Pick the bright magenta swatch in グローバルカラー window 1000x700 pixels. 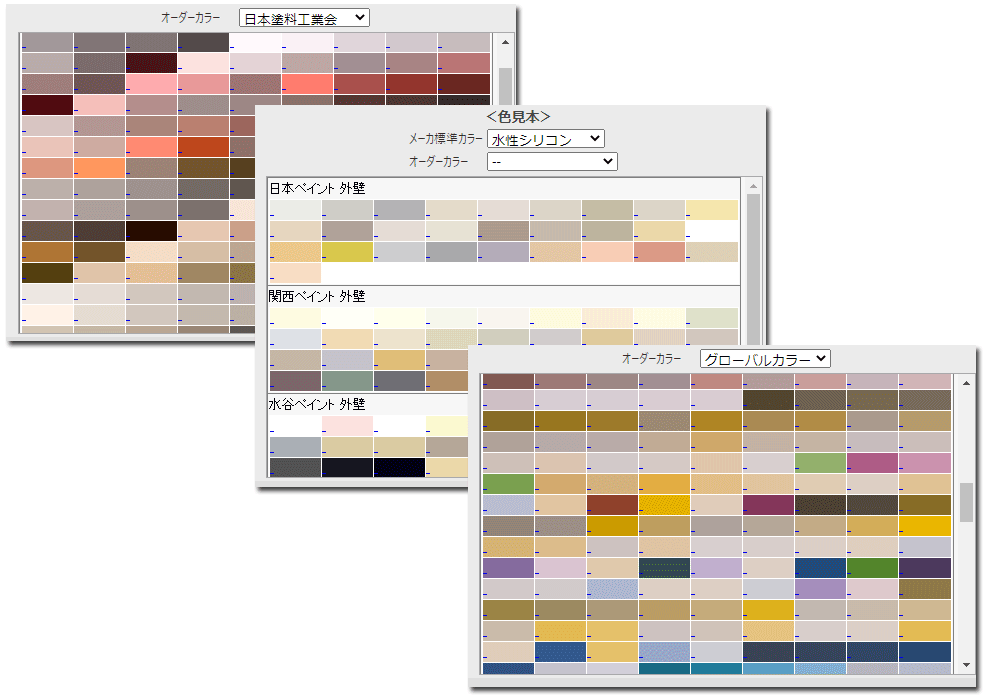(873, 463)
